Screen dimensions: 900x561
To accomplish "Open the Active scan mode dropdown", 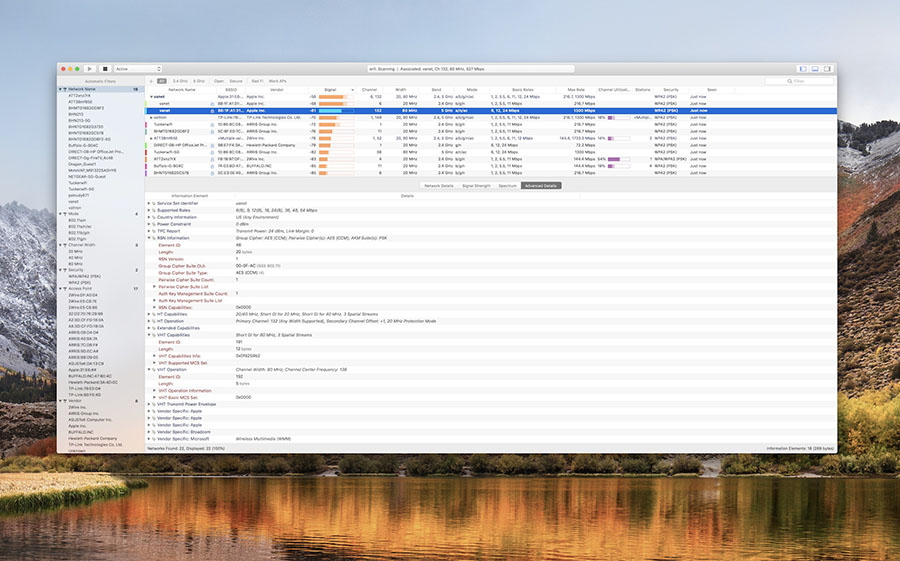I will tap(138, 69).
